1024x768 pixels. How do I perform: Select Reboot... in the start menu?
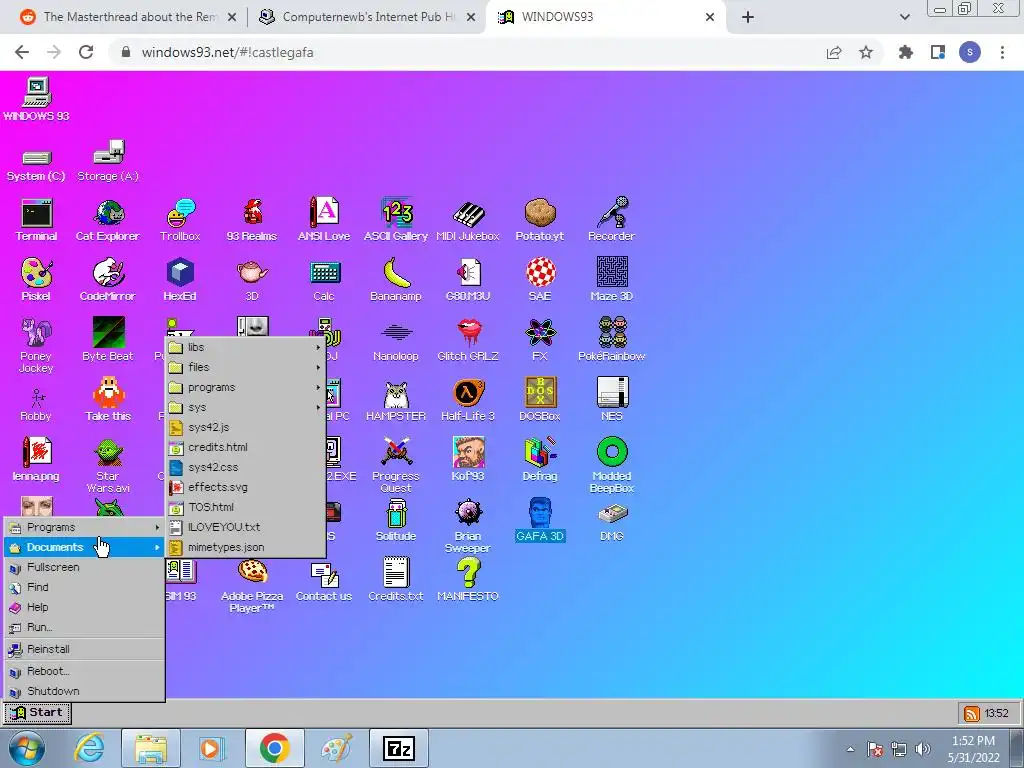click(84, 671)
